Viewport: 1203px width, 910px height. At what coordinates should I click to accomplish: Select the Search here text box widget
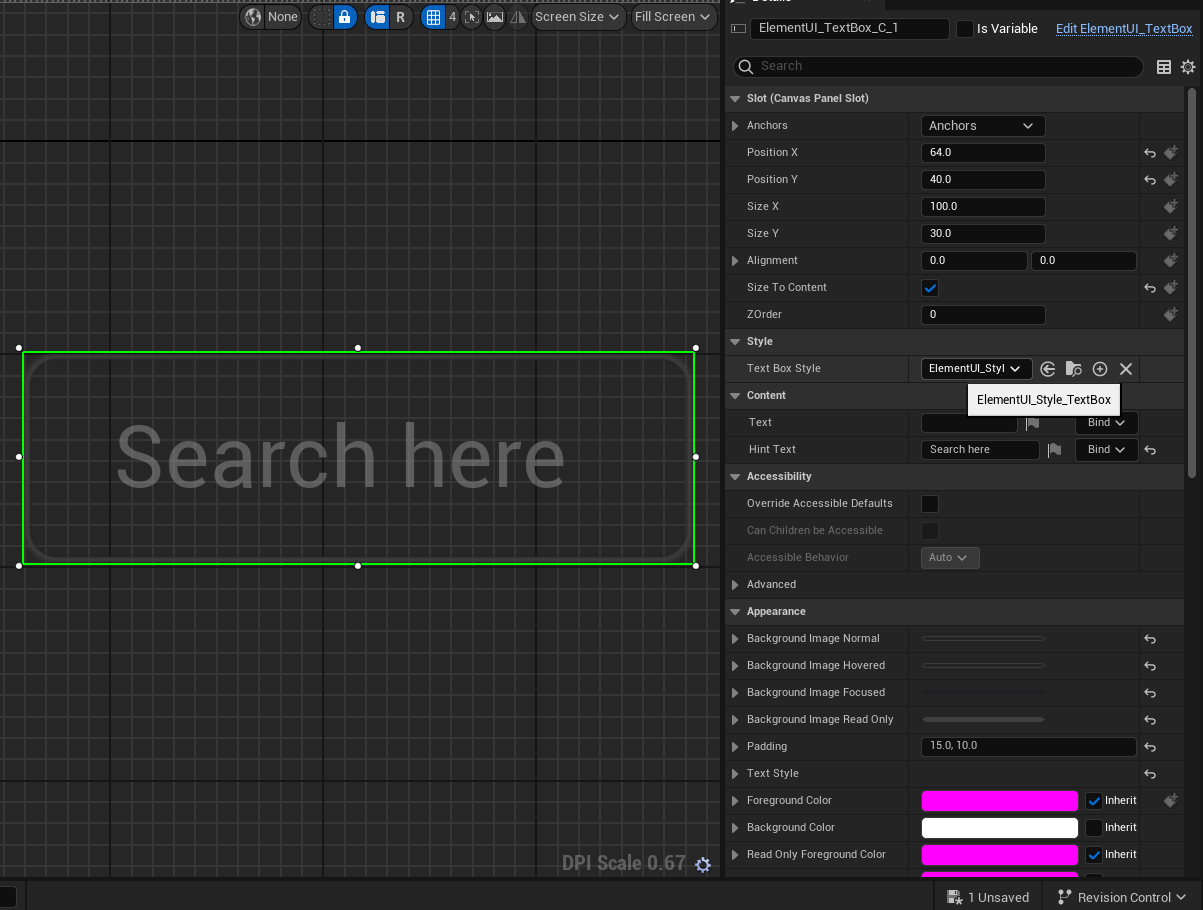[358, 458]
